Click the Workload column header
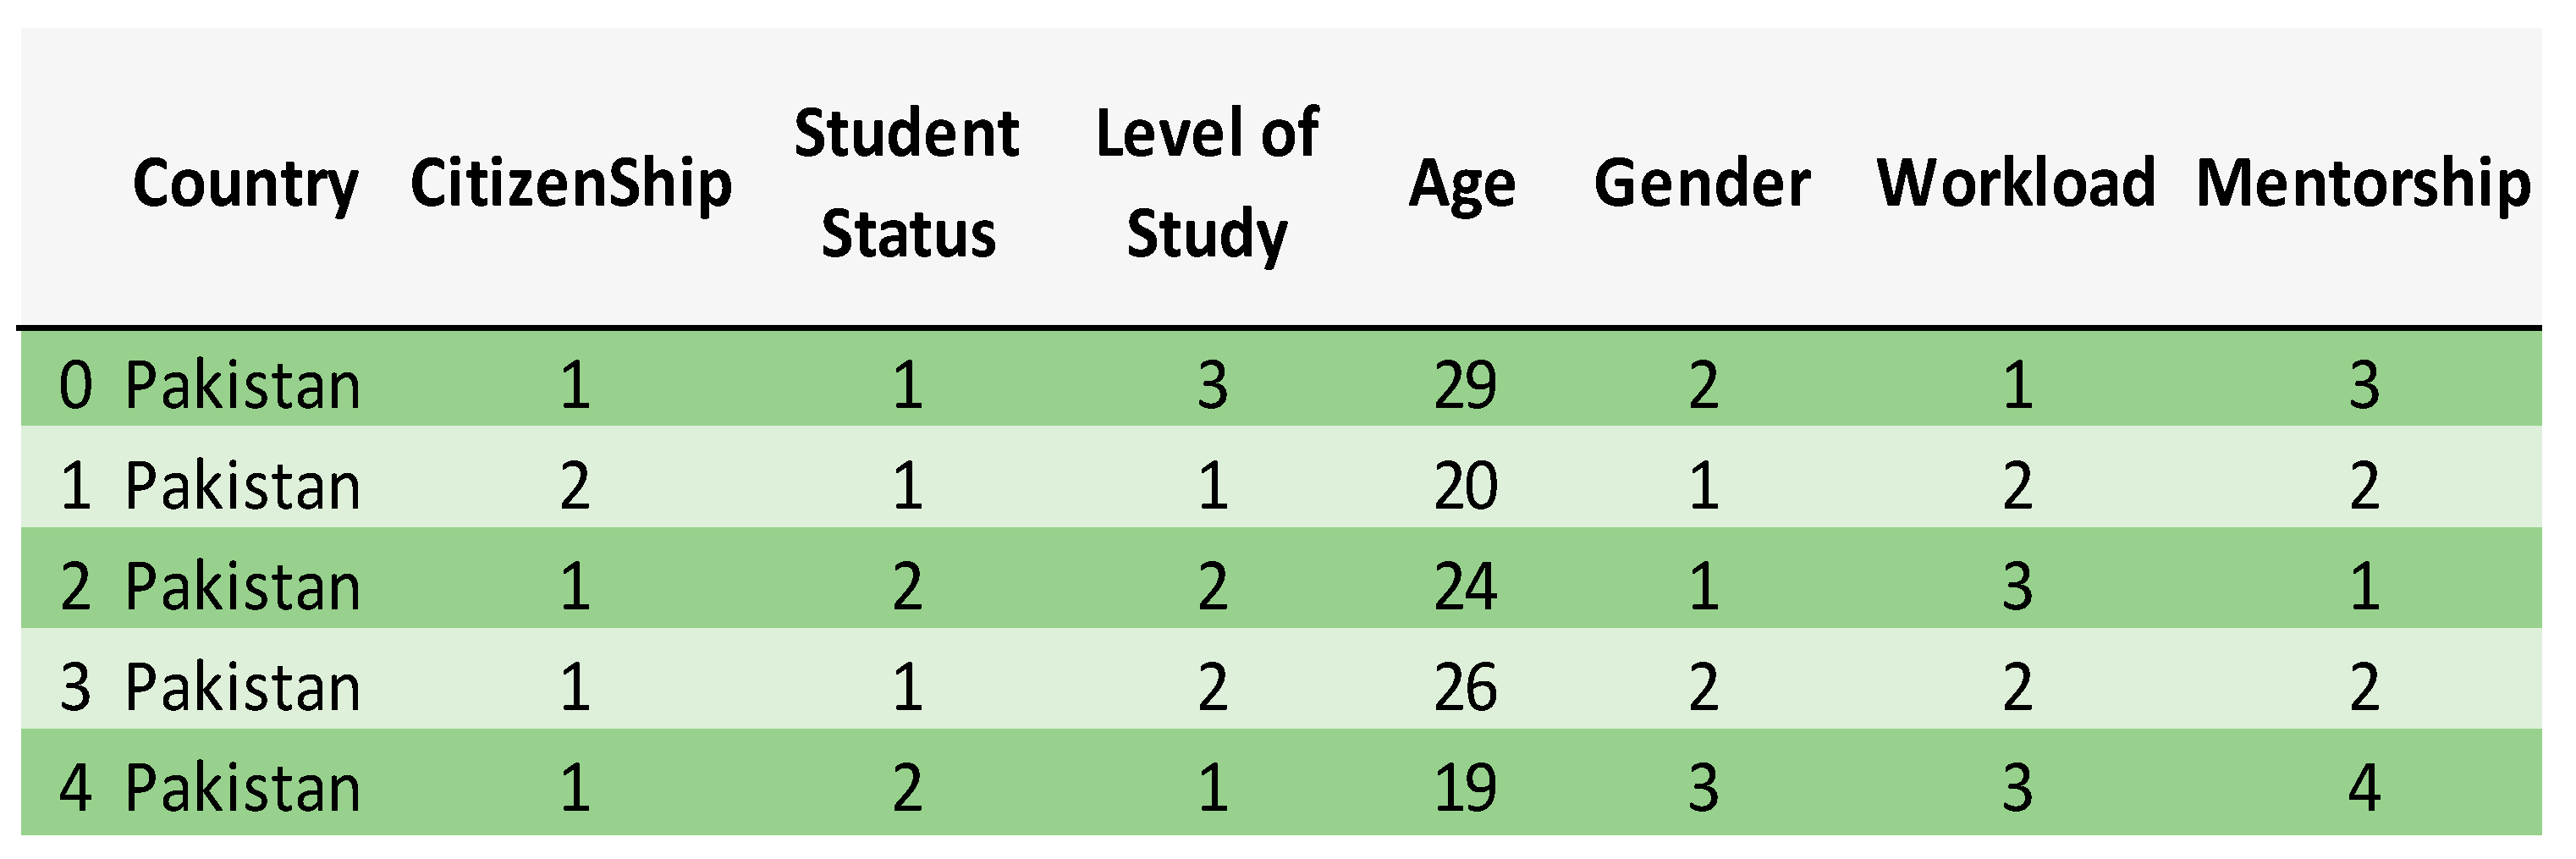Viewport: 2576px width, 859px height. point(2016,184)
